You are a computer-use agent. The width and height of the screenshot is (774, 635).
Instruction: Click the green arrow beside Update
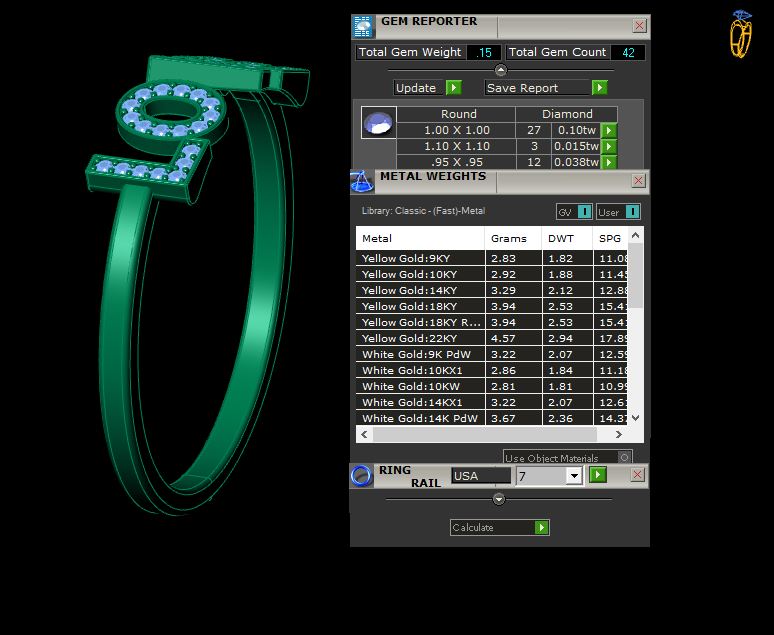click(453, 88)
